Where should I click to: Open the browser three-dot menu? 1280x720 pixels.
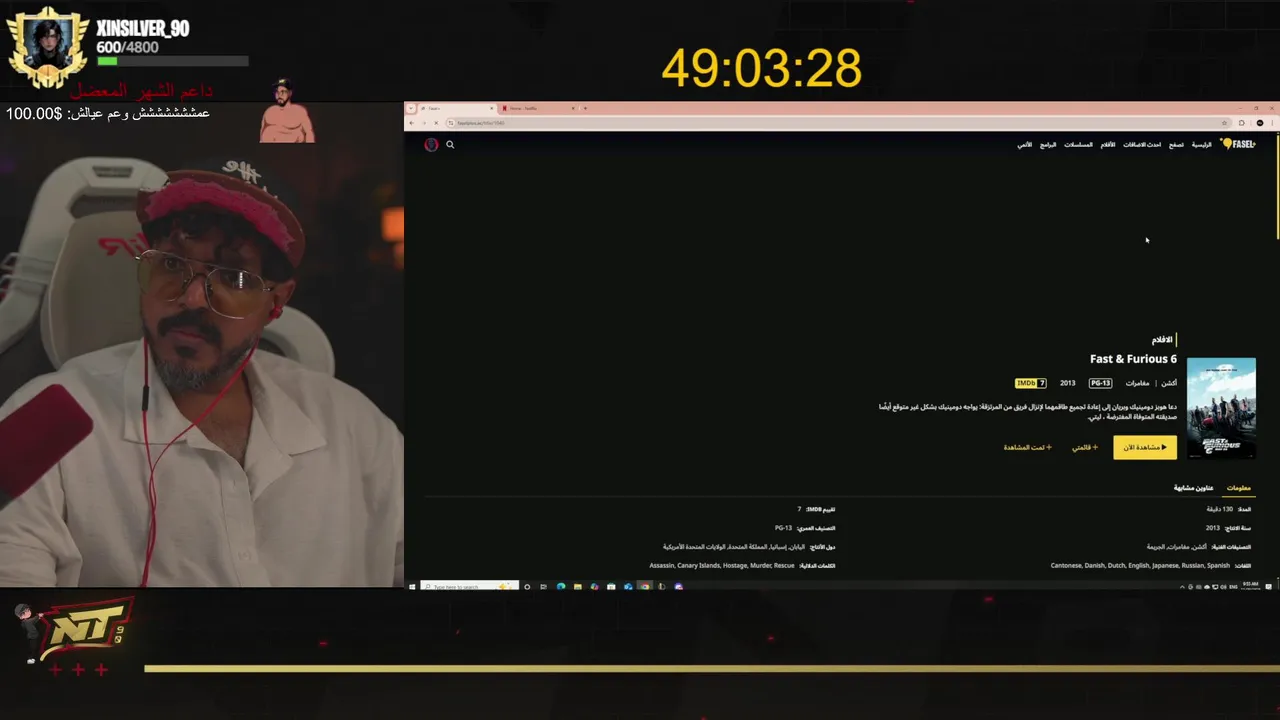pyautogui.click(x=1272, y=123)
